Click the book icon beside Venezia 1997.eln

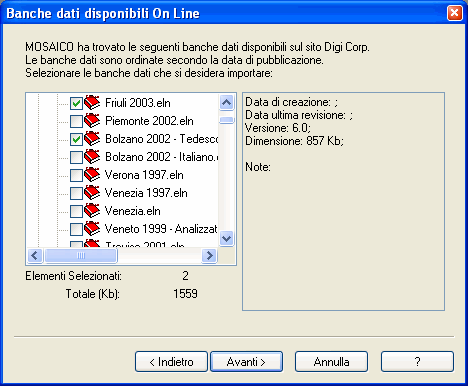point(92,193)
